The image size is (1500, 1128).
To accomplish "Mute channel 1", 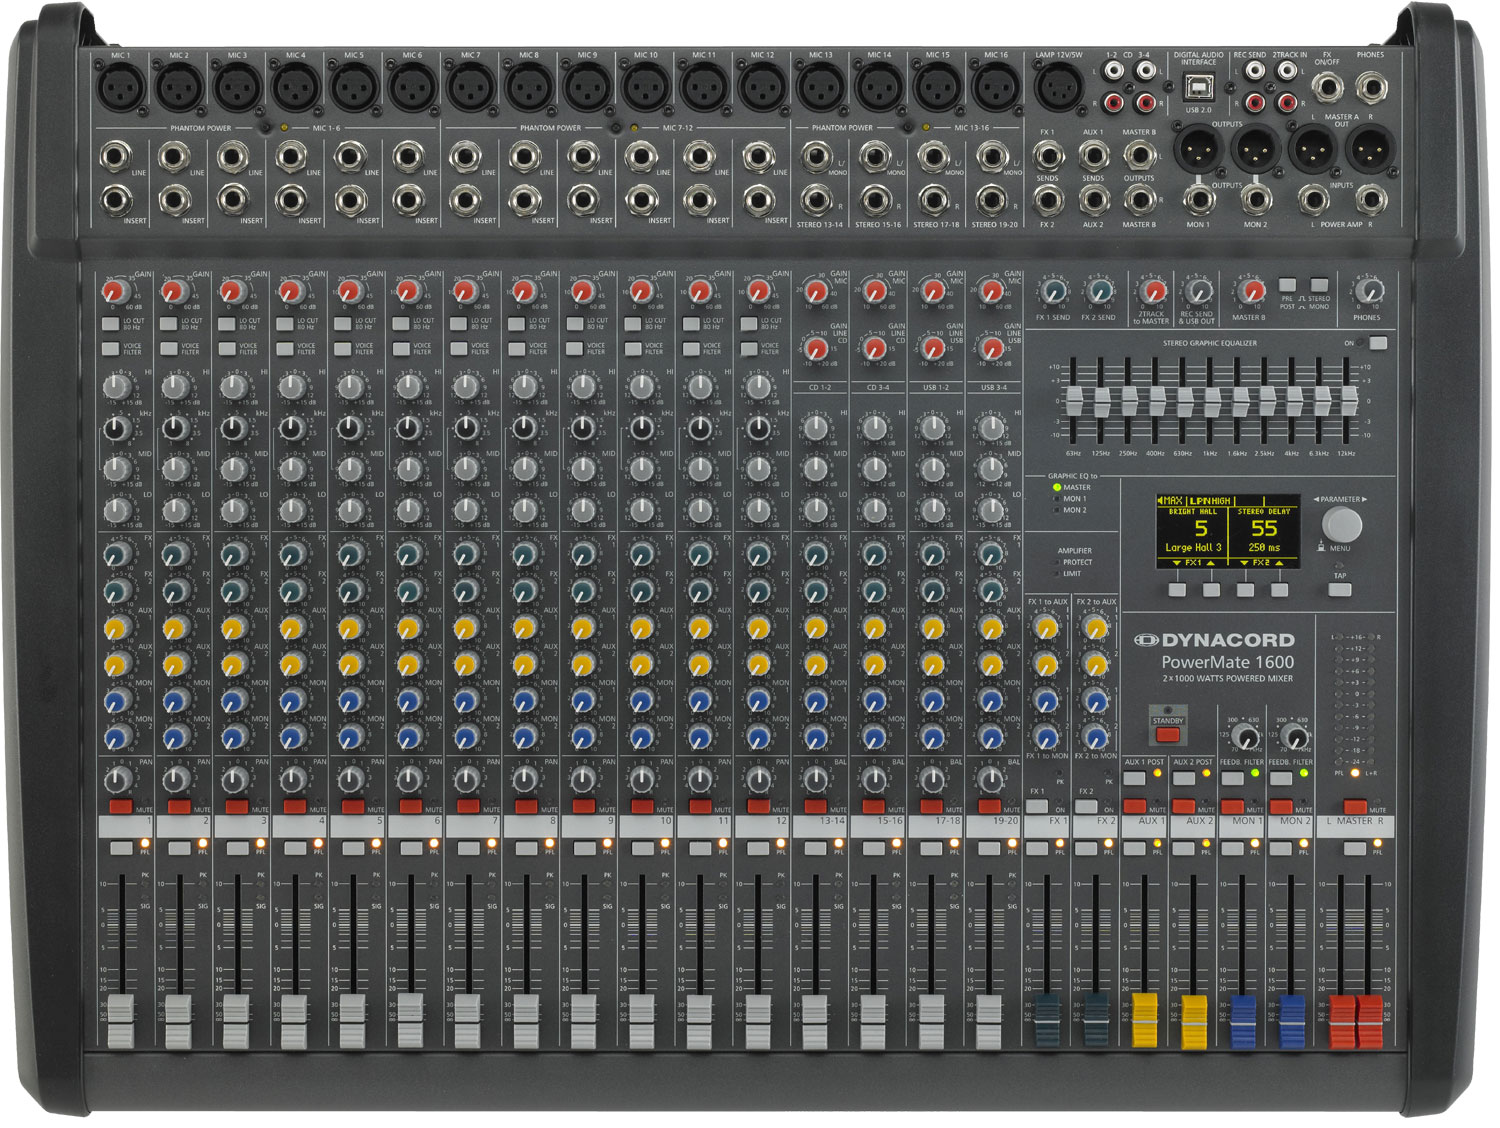I will [x=120, y=806].
